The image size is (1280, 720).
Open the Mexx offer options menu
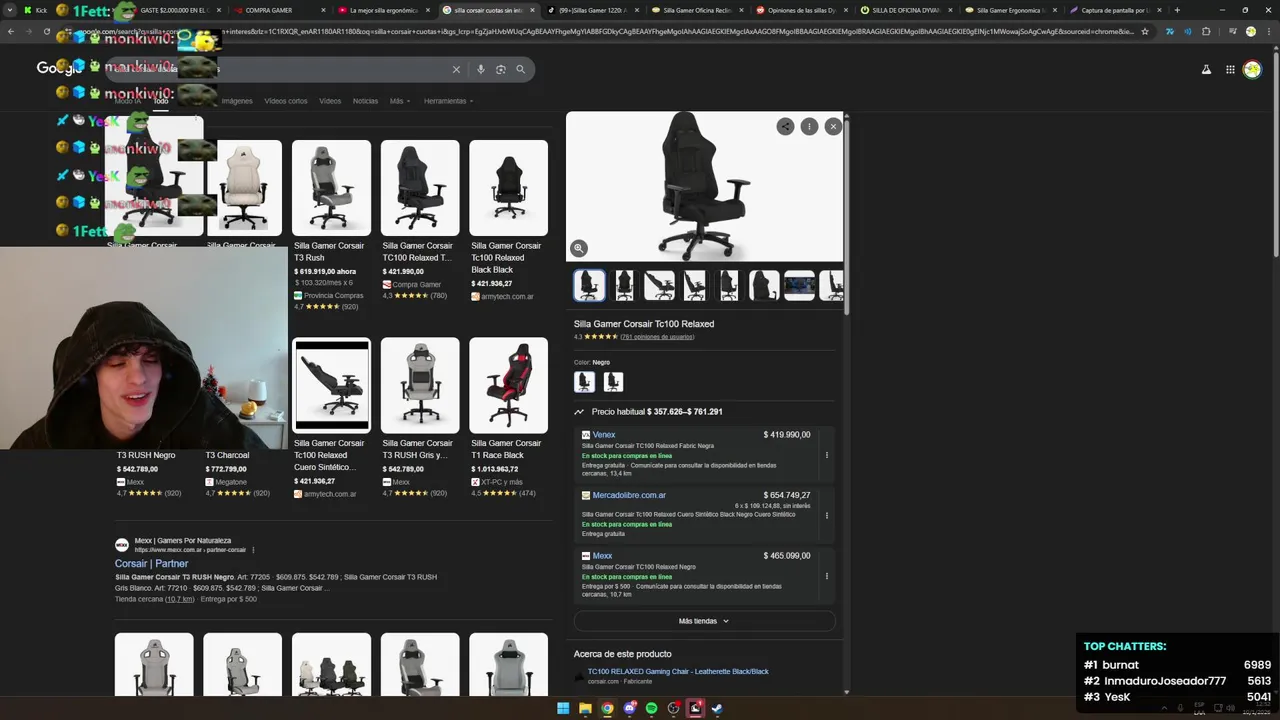pos(826,576)
